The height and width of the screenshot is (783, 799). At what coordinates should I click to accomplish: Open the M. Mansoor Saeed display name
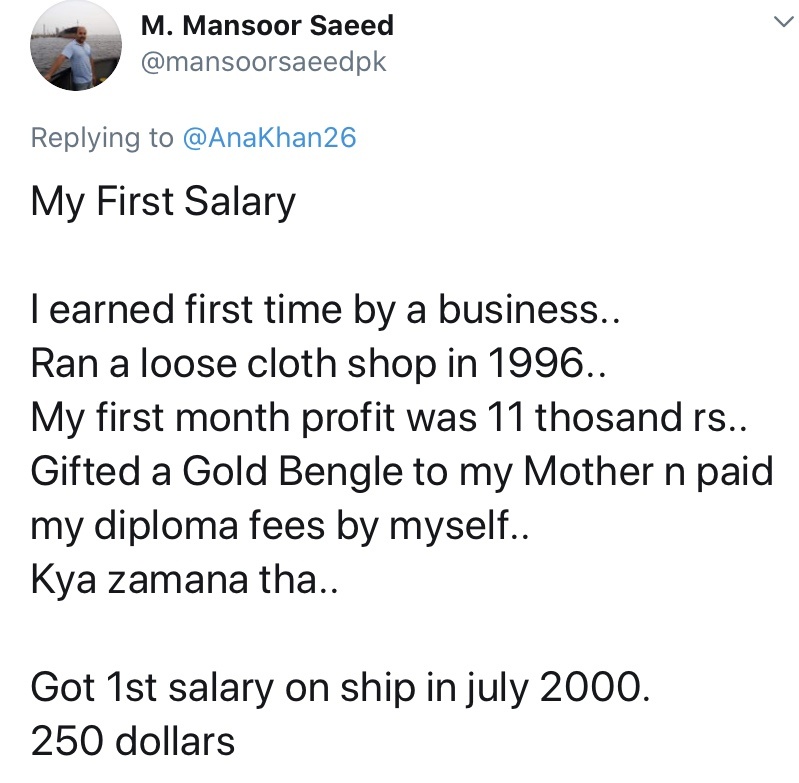[x=268, y=25]
